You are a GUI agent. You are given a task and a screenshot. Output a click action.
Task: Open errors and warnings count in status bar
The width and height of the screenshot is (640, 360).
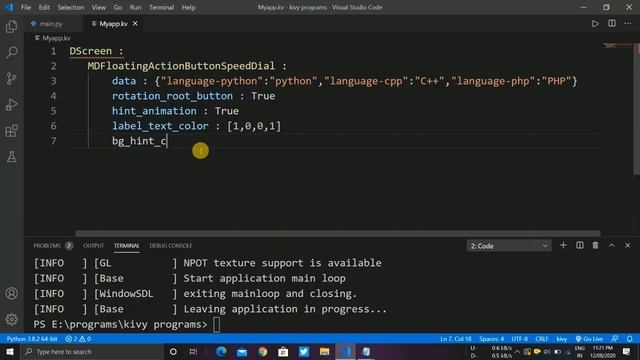tap(78, 339)
